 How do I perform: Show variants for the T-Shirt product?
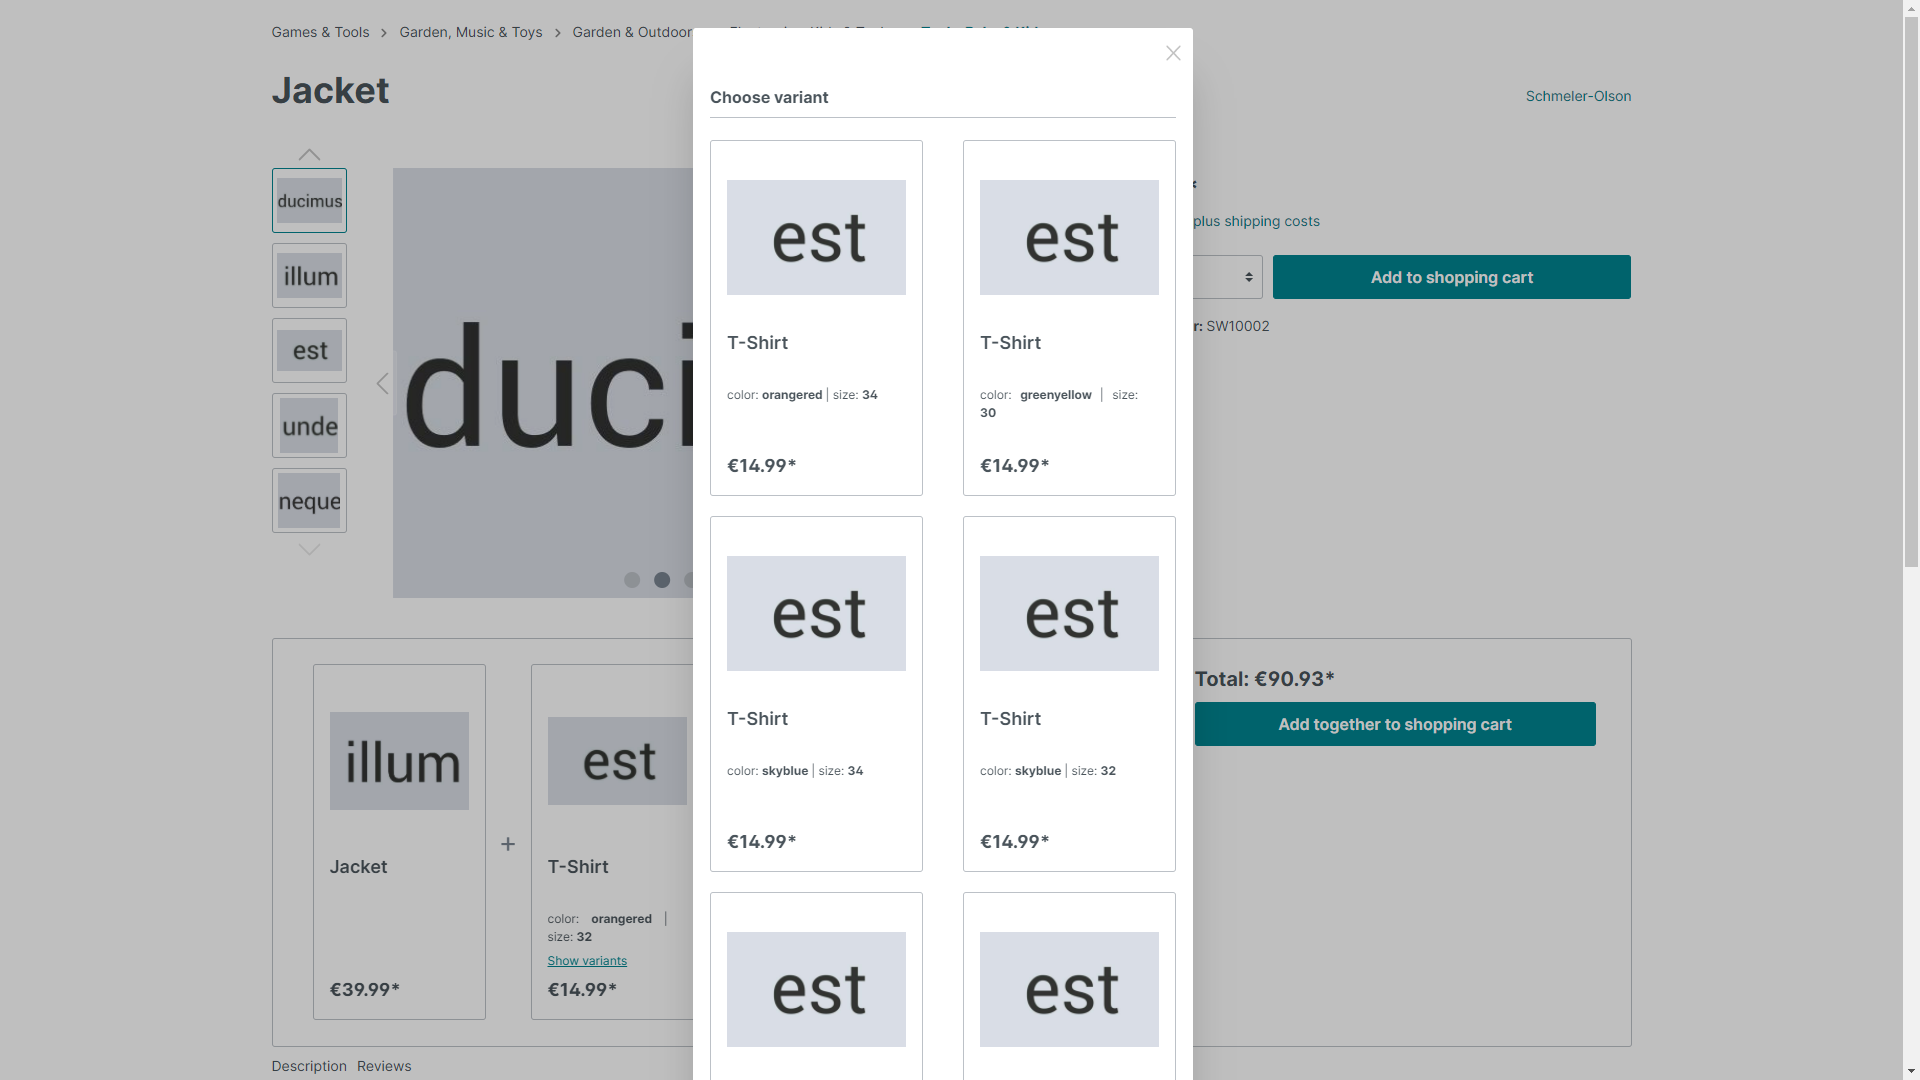coord(587,960)
